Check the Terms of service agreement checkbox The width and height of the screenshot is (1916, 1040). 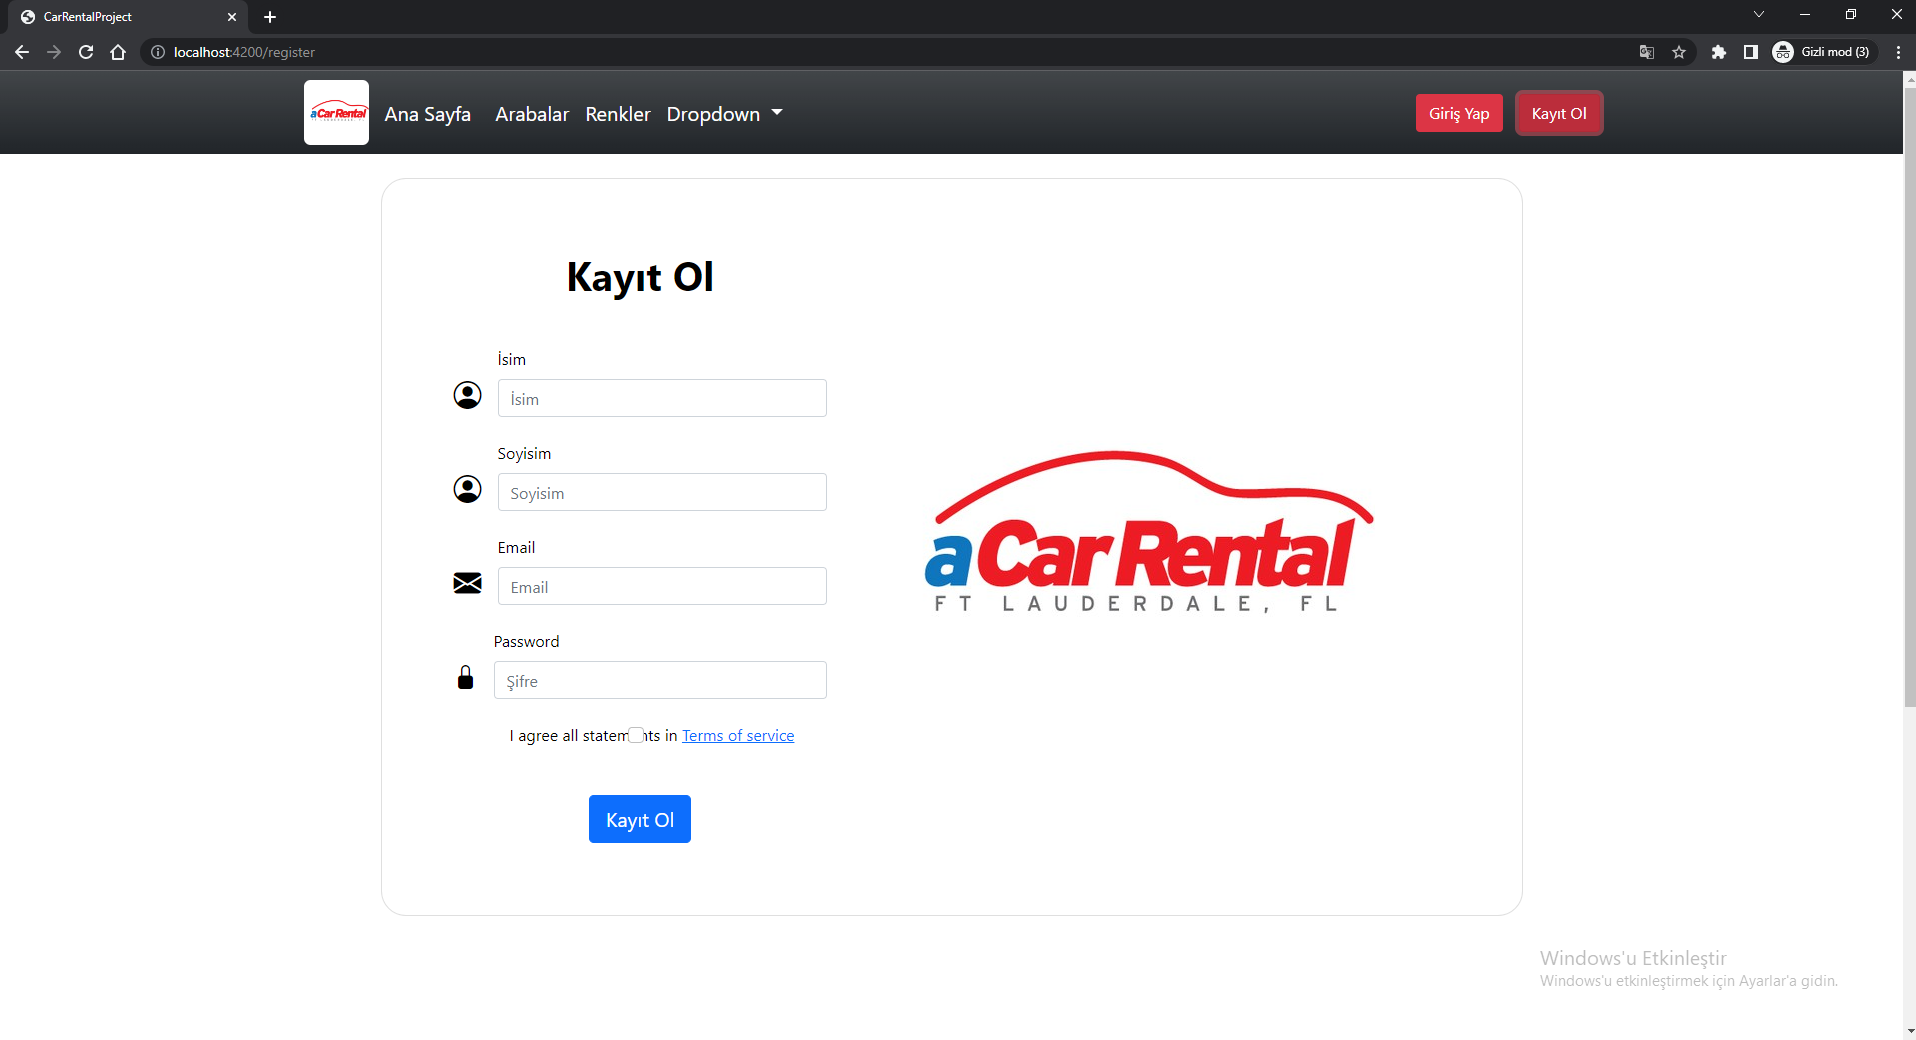[636, 735]
